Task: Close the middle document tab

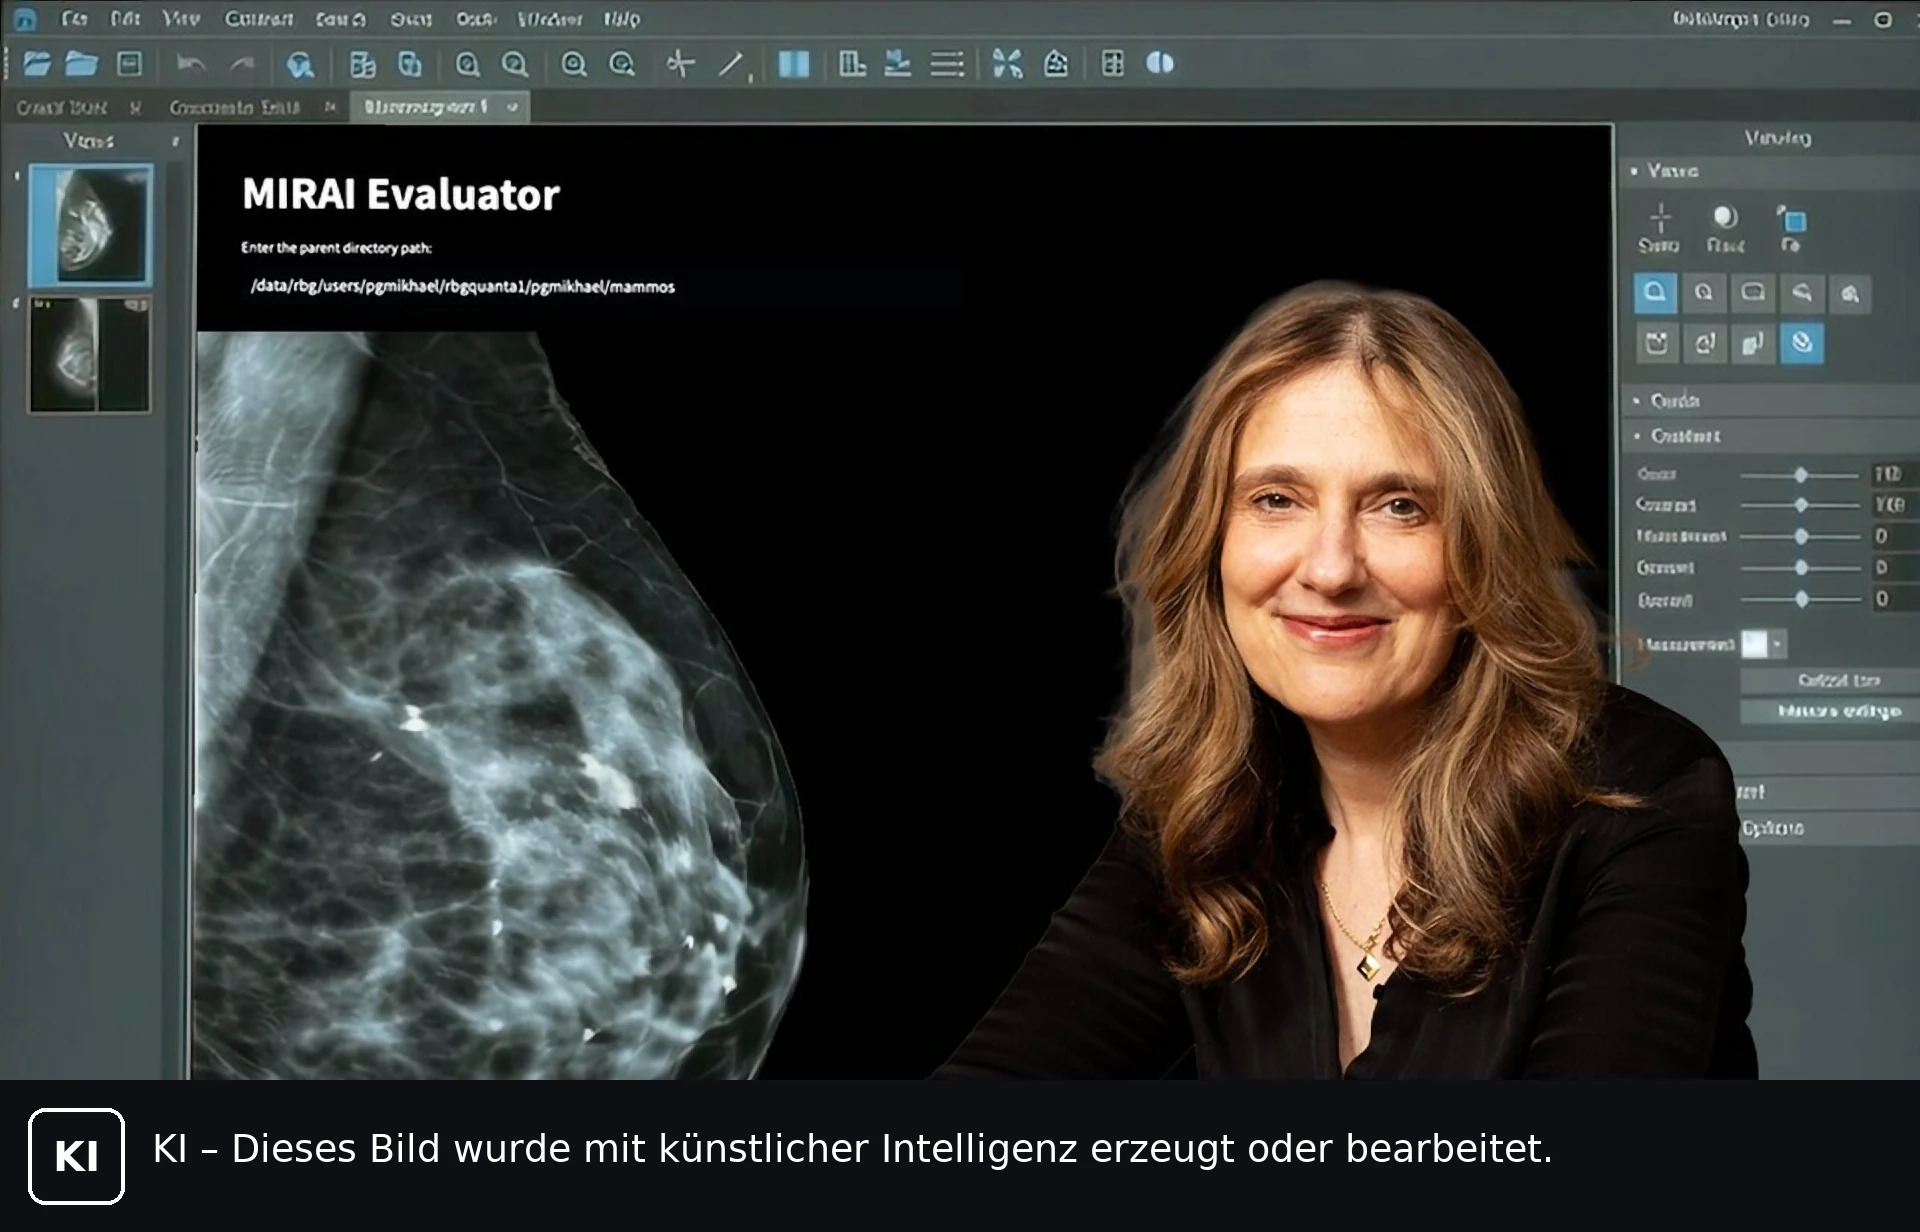Action: coord(330,107)
